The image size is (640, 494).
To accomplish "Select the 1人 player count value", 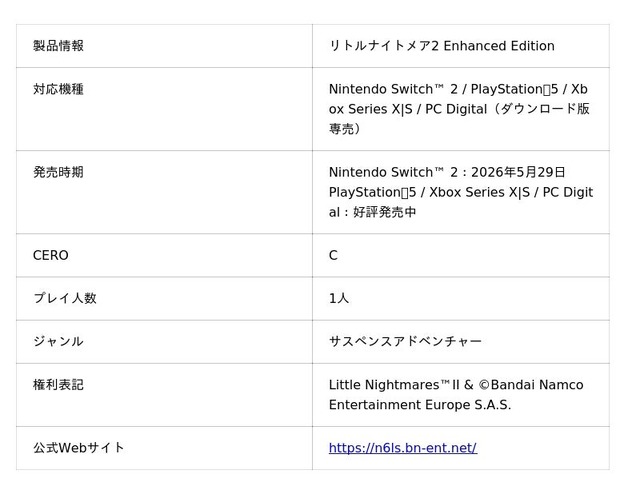I will pos(339,298).
